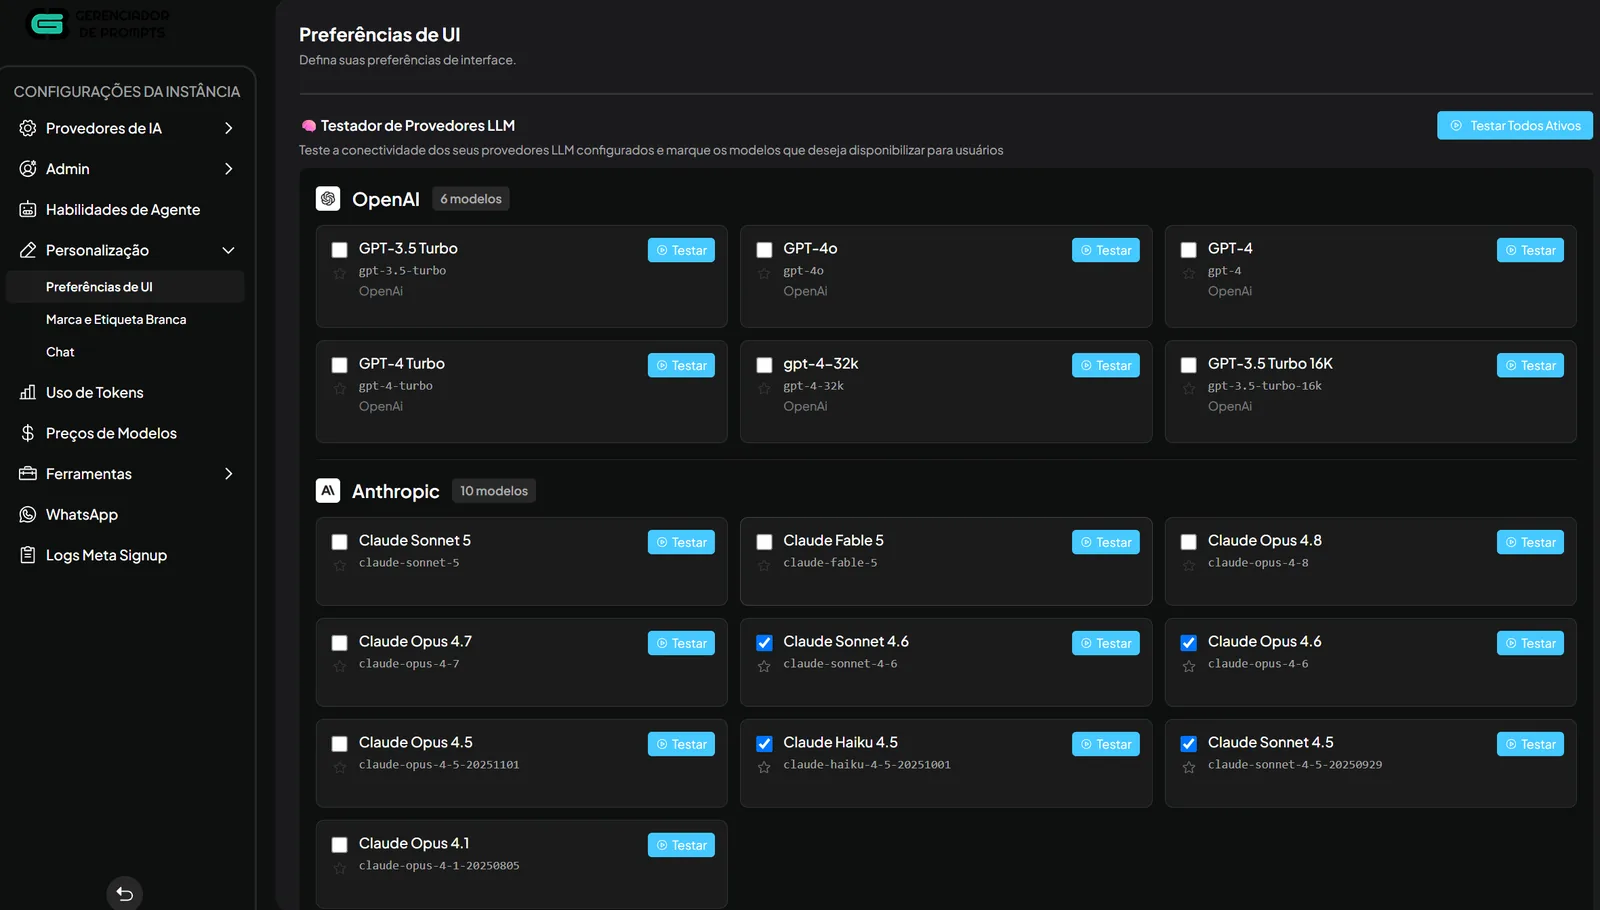Star the Claude Haiku 4.5 model

point(764,767)
